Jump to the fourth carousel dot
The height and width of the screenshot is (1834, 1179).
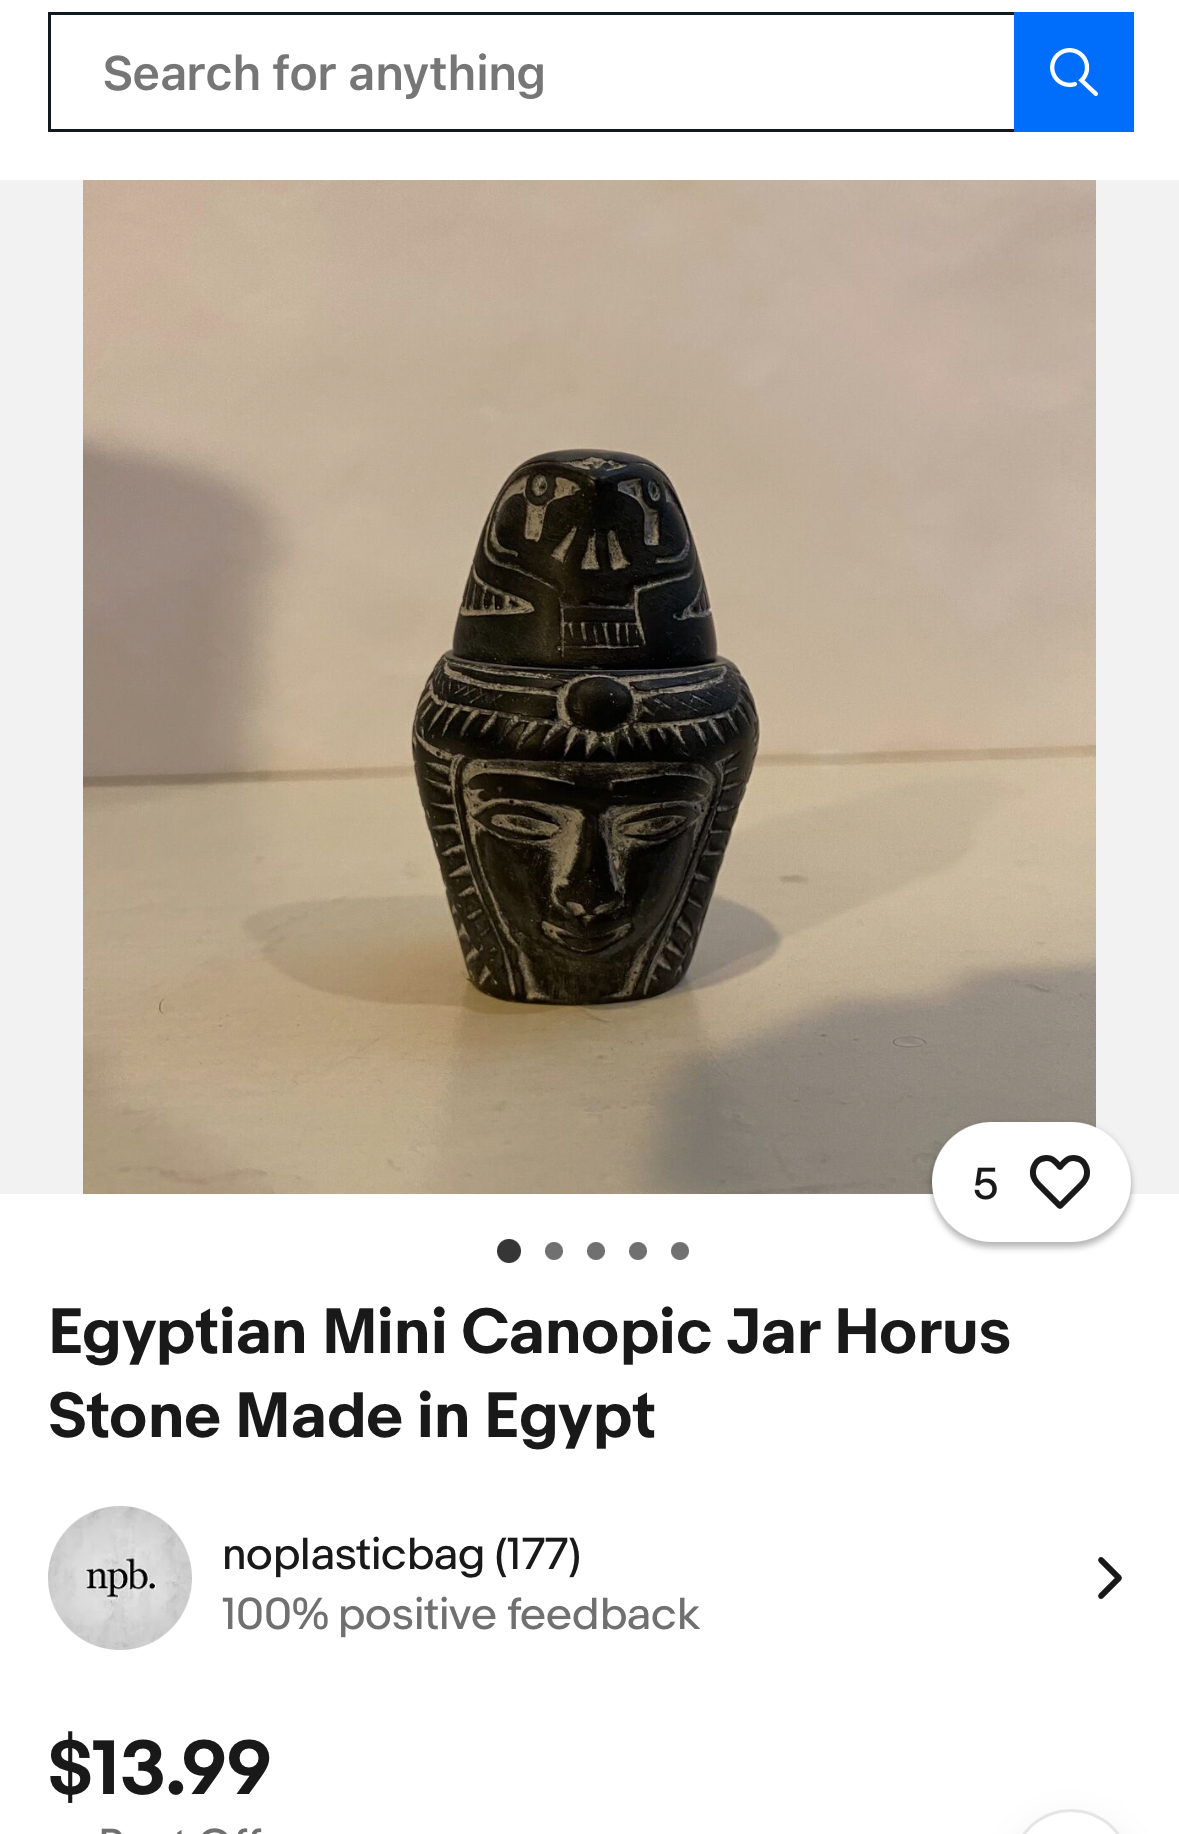point(638,1250)
